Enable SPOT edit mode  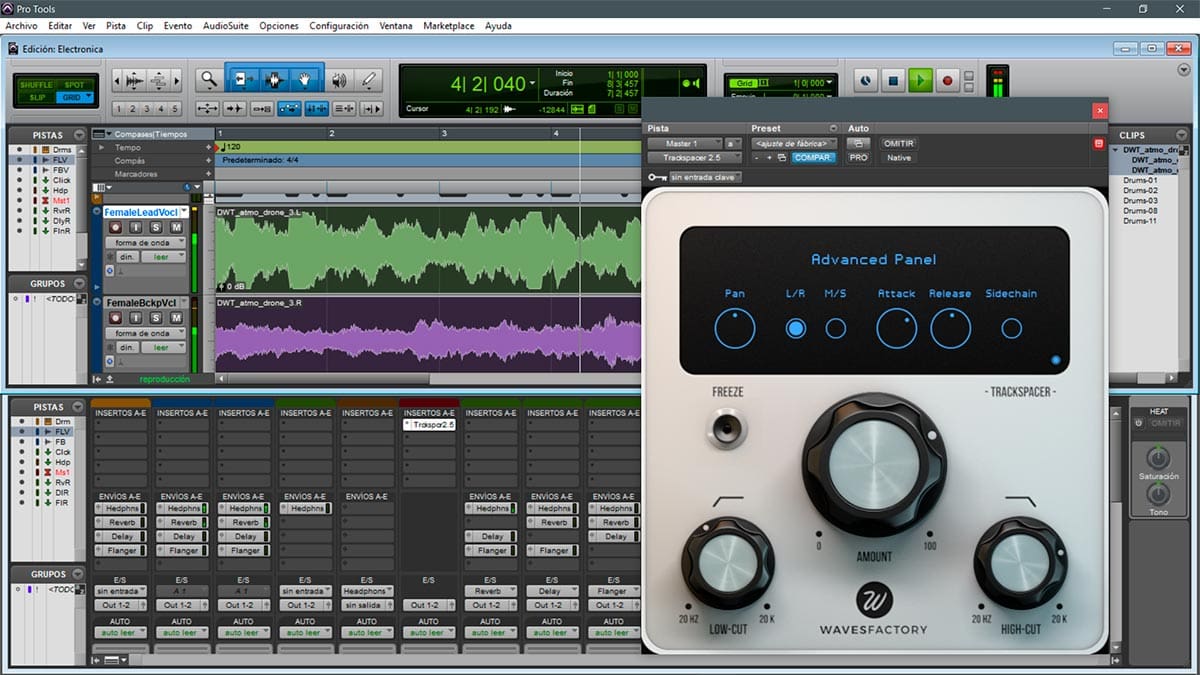74,85
